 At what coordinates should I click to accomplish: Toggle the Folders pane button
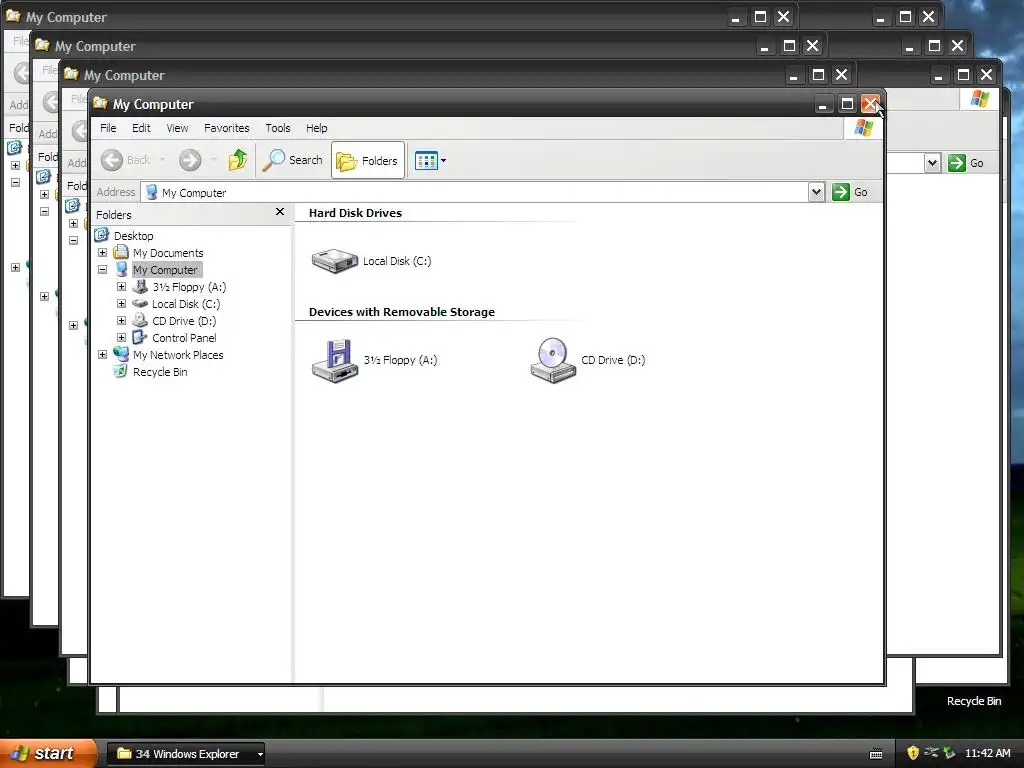click(368, 160)
